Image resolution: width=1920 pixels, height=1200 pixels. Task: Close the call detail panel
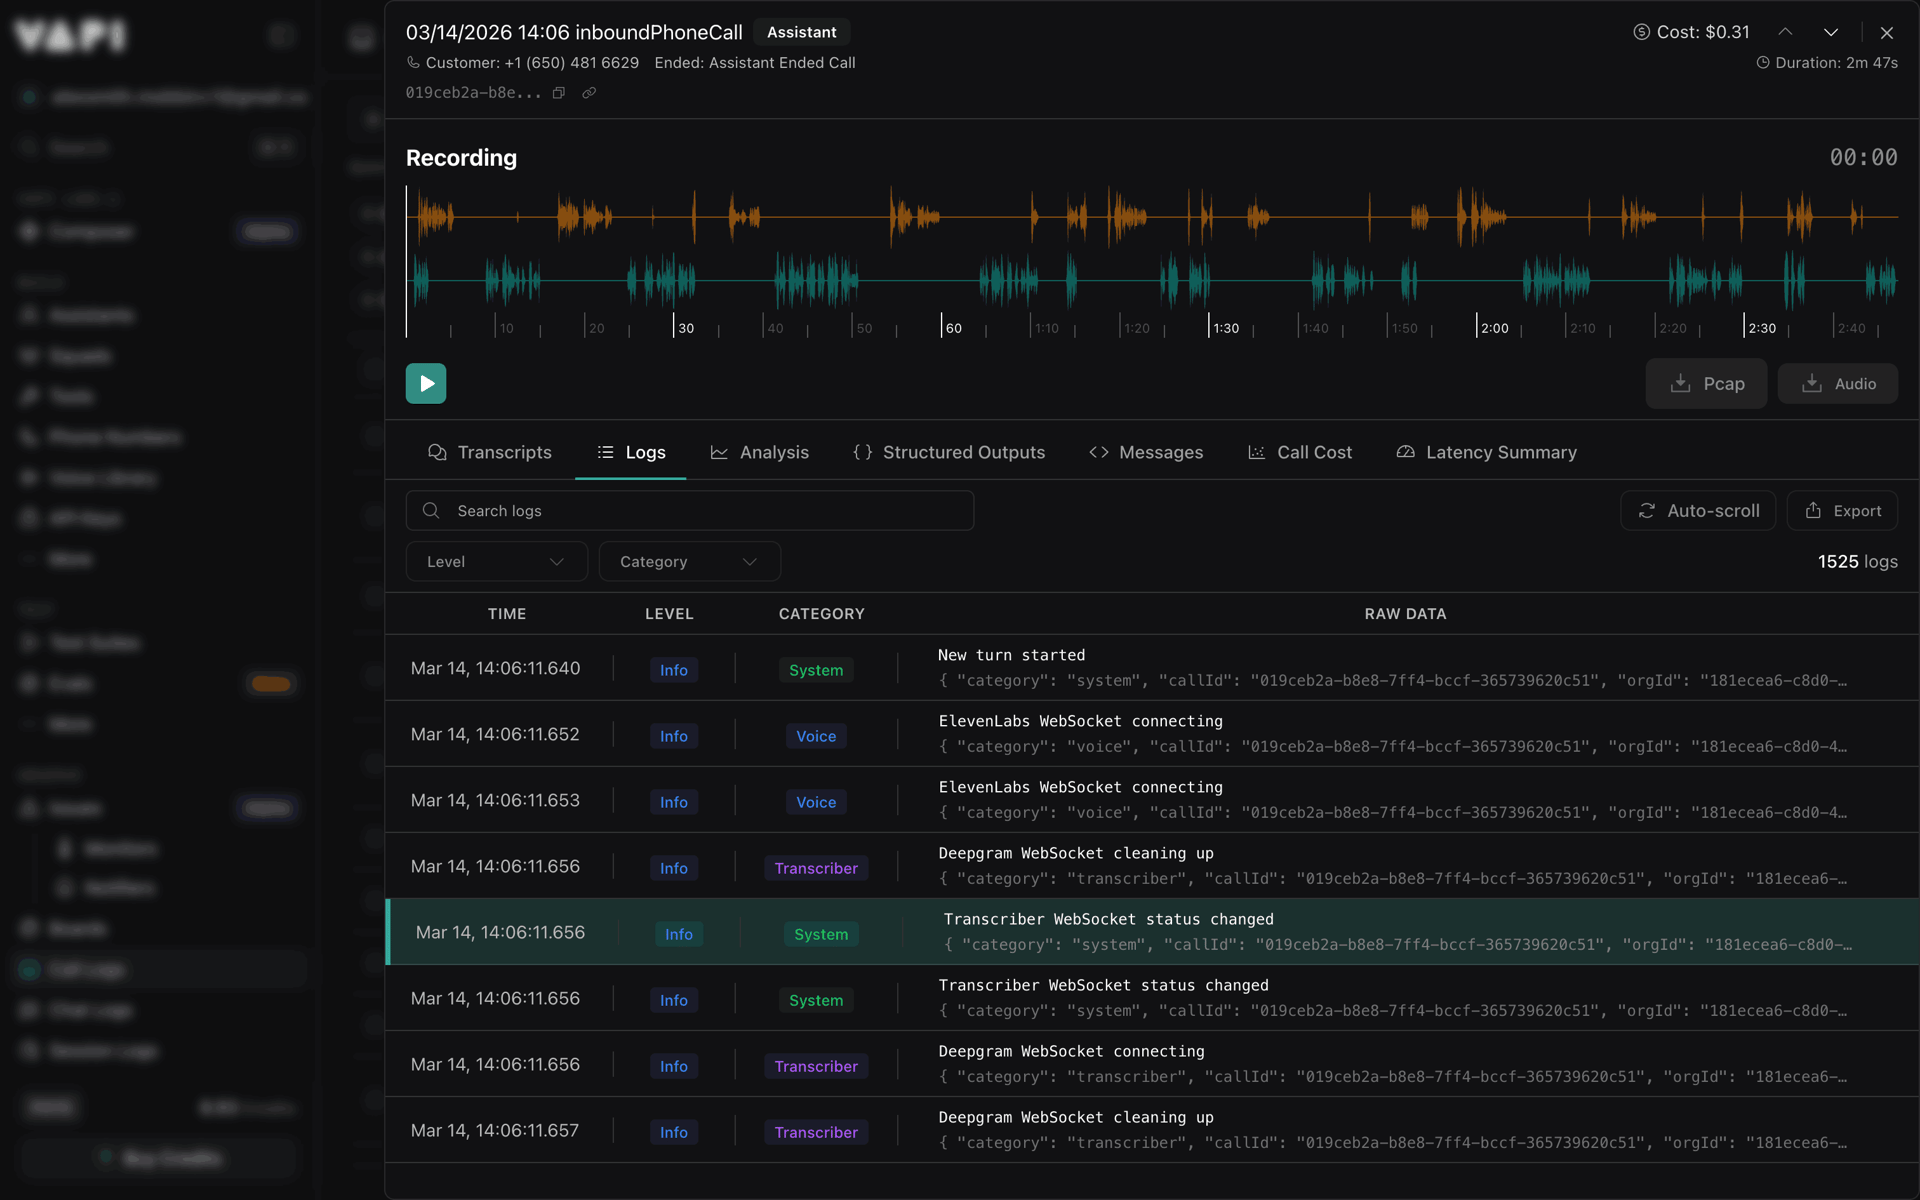1887,32
